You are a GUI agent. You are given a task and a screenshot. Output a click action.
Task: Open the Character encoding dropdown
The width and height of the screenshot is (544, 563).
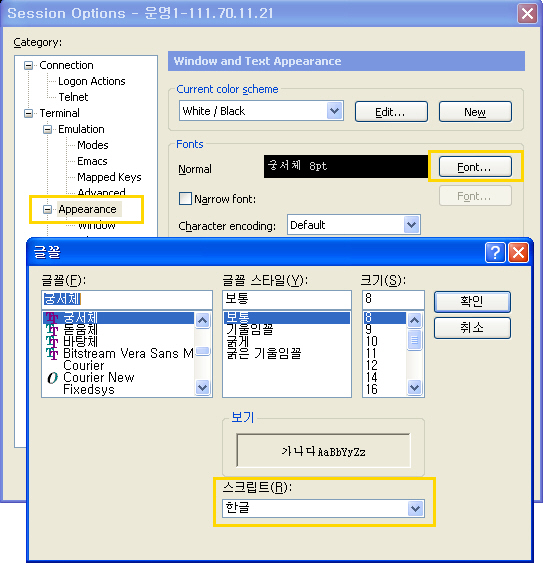coord(411,225)
